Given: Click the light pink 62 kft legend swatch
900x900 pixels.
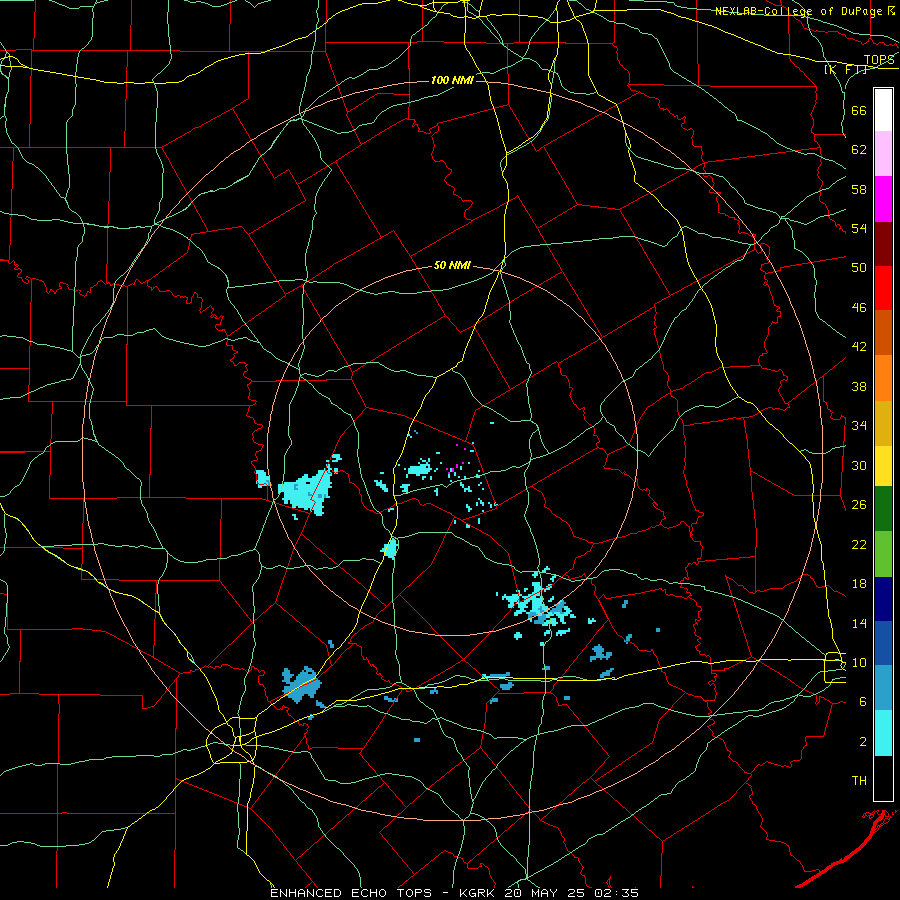Looking at the screenshot, I should 883,154.
